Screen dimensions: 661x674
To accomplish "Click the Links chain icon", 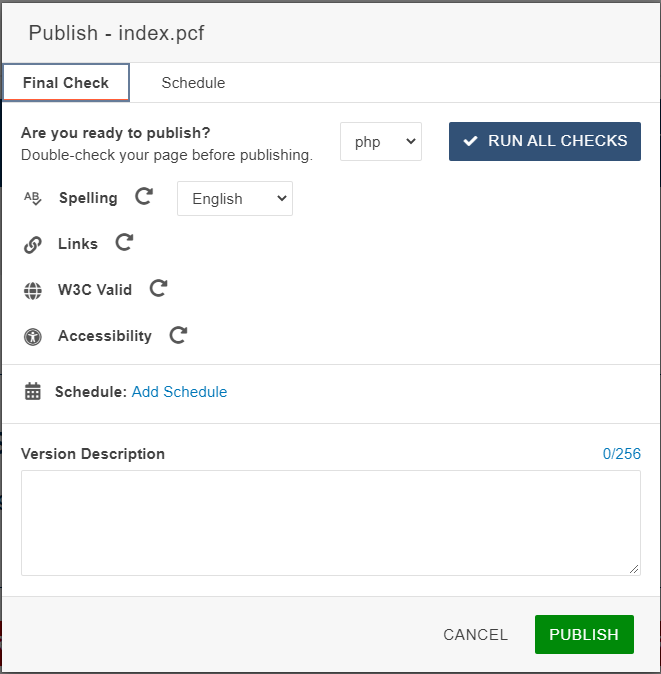I will pos(33,244).
